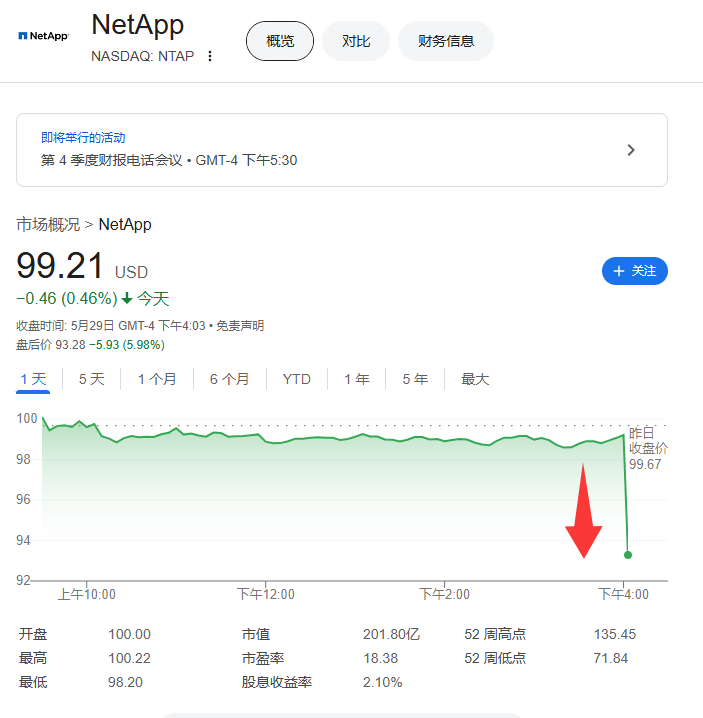Show the 1 年 chart range
Image resolution: width=703 pixels, height=718 pixels.
pos(357,379)
